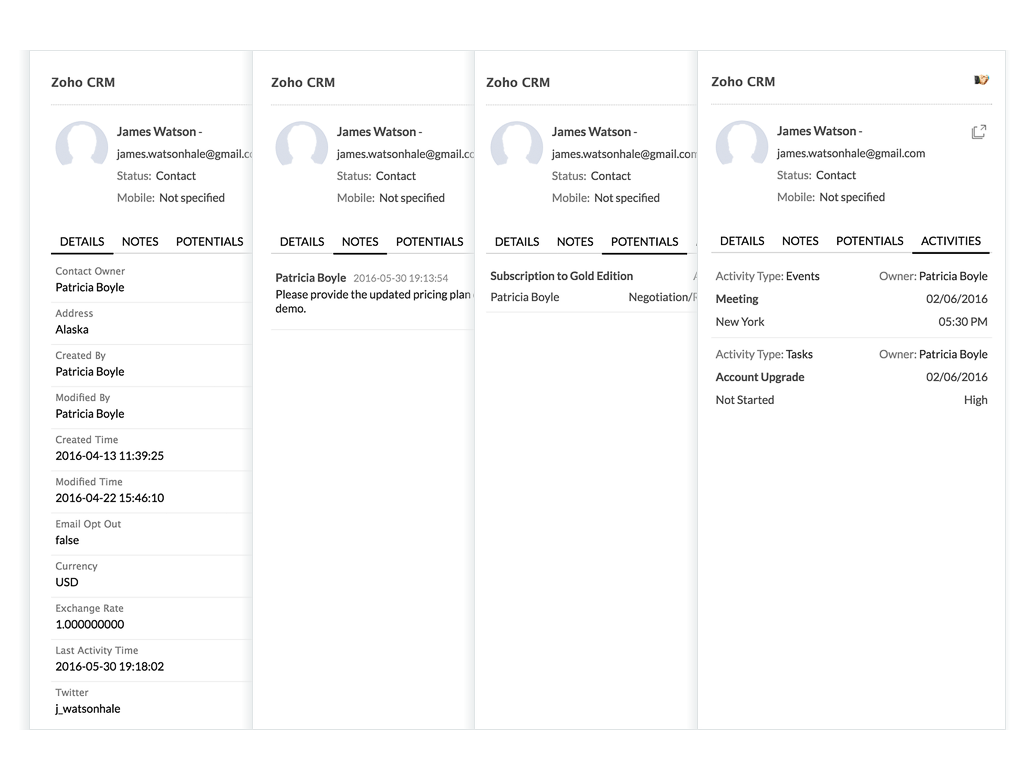The width and height of the screenshot is (1024, 768).
Task: Click the handshake deal icon in the header
Action: coord(981,80)
